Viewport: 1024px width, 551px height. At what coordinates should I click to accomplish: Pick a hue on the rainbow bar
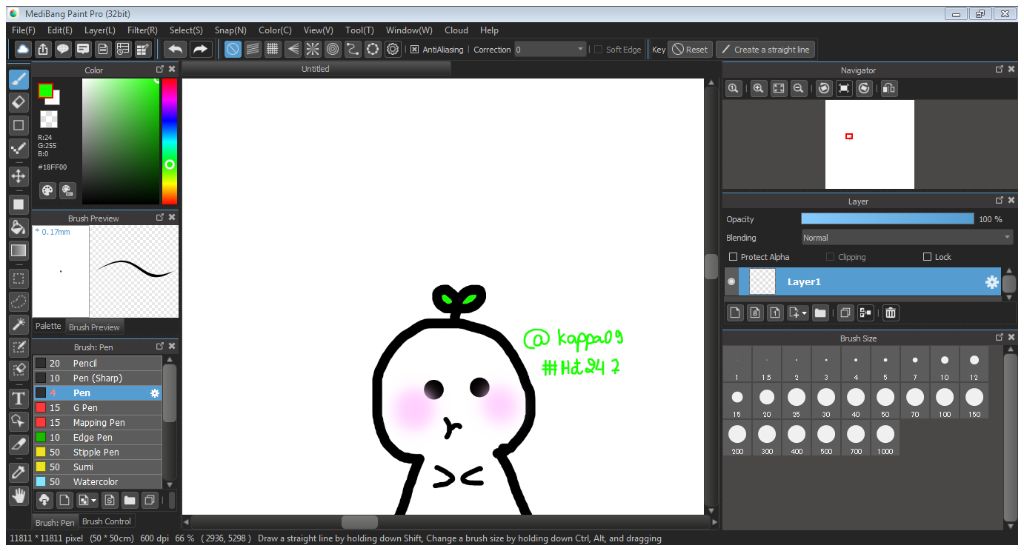[x=169, y=141]
